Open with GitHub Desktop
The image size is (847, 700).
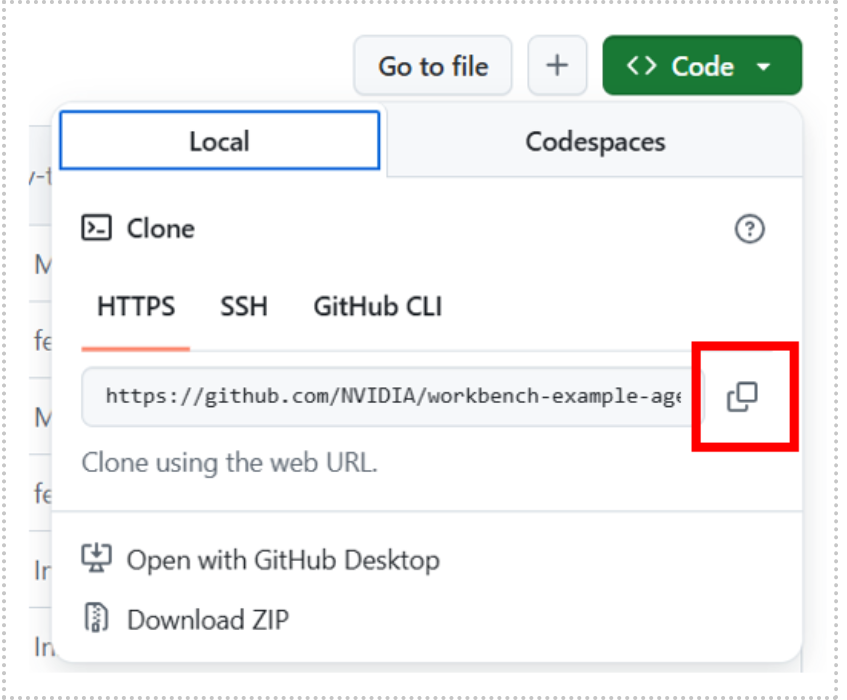coord(282,559)
